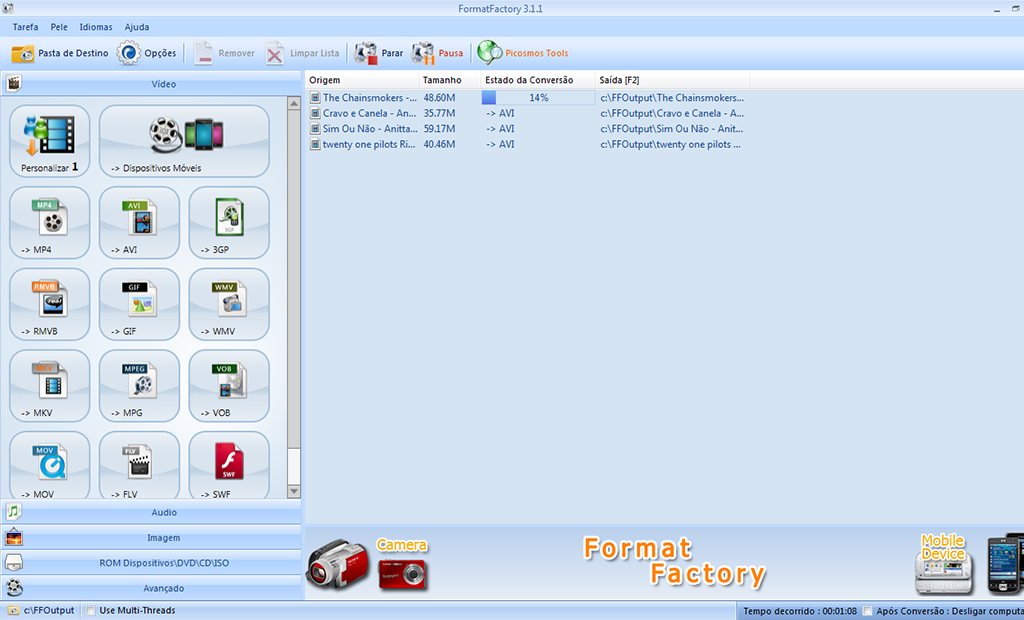1024x620 pixels.
Task: Open Opções settings
Action: click(146, 54)
